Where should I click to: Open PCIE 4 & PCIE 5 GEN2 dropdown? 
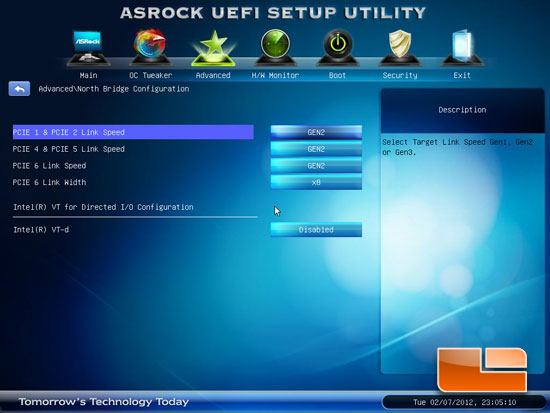pyautogui.click(x=316, y=149)
